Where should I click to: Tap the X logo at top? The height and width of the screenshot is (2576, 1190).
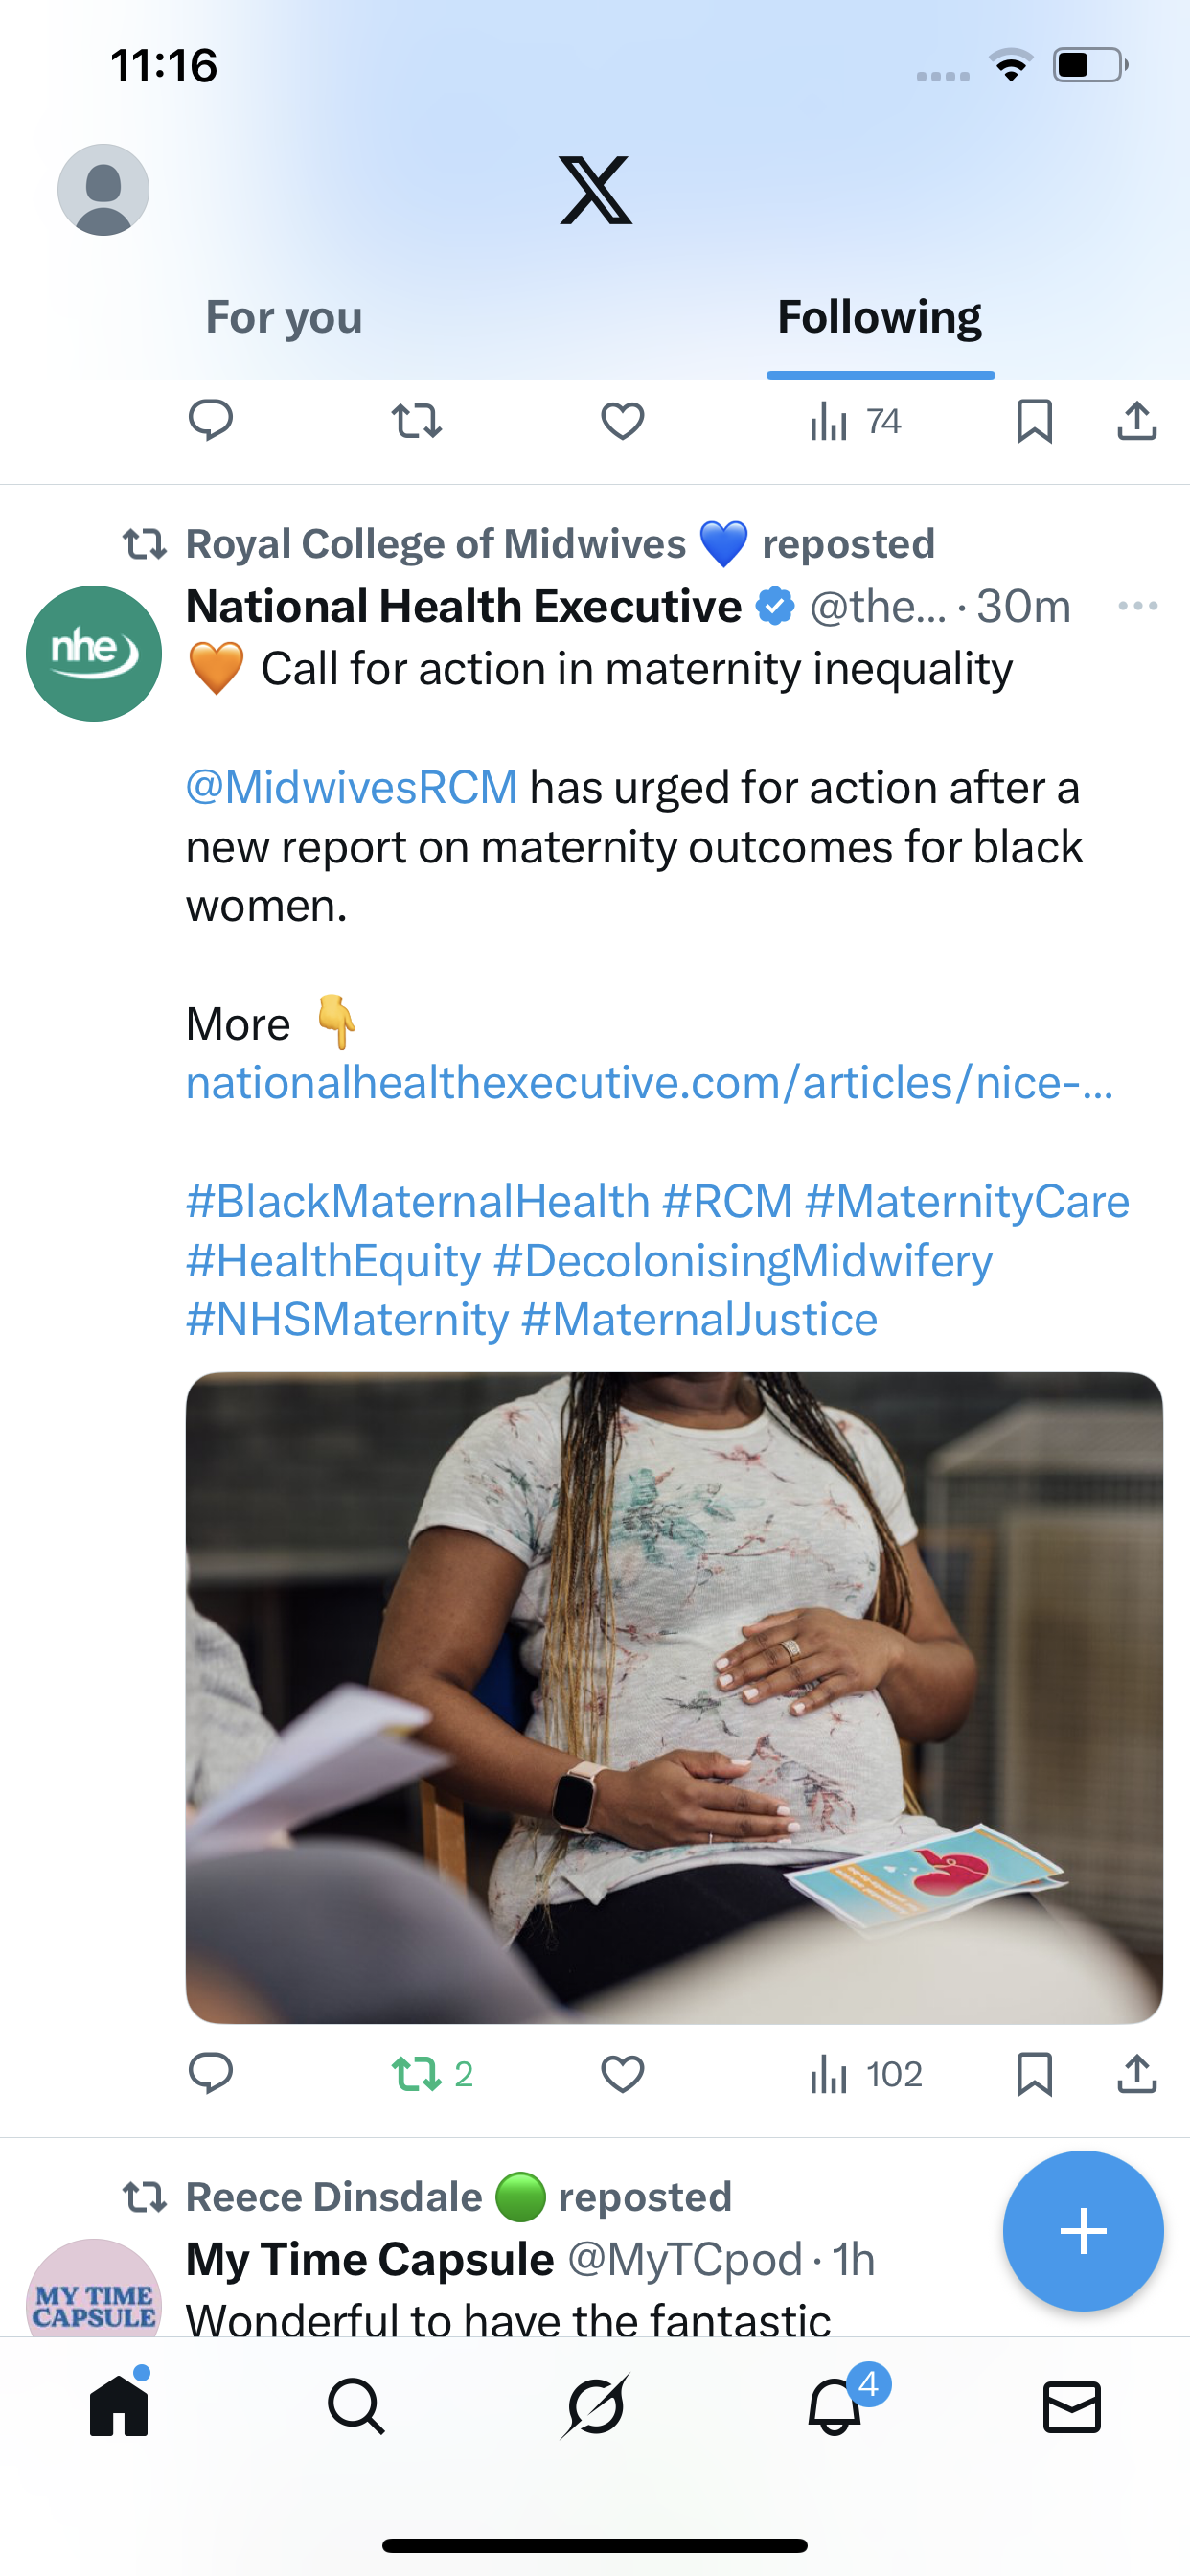(x=595, y=190)
